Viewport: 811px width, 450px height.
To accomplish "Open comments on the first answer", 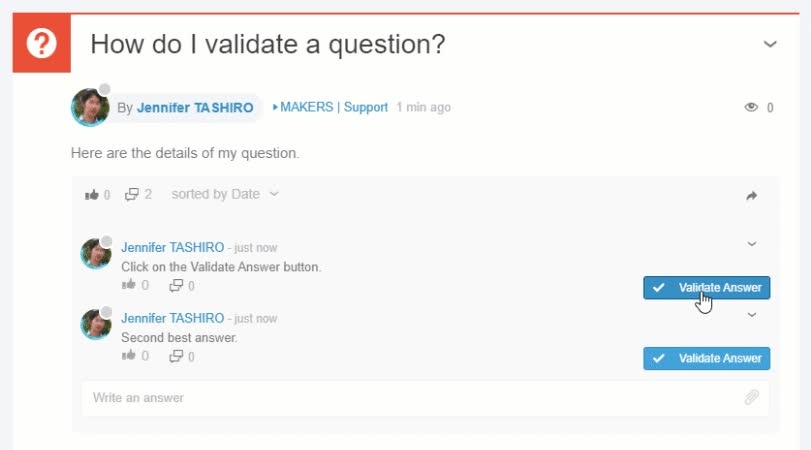I will tap(176, 286).
